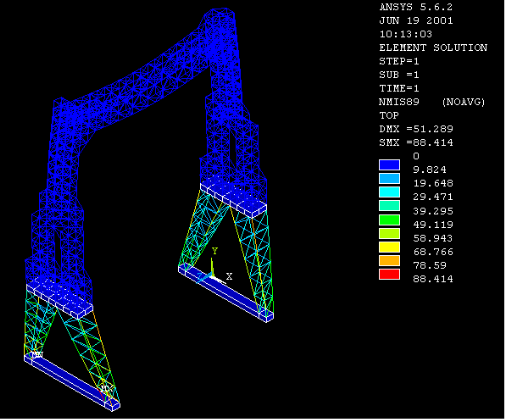
Task: Click the cyan legend color swatch
Action: coord(389,192)
